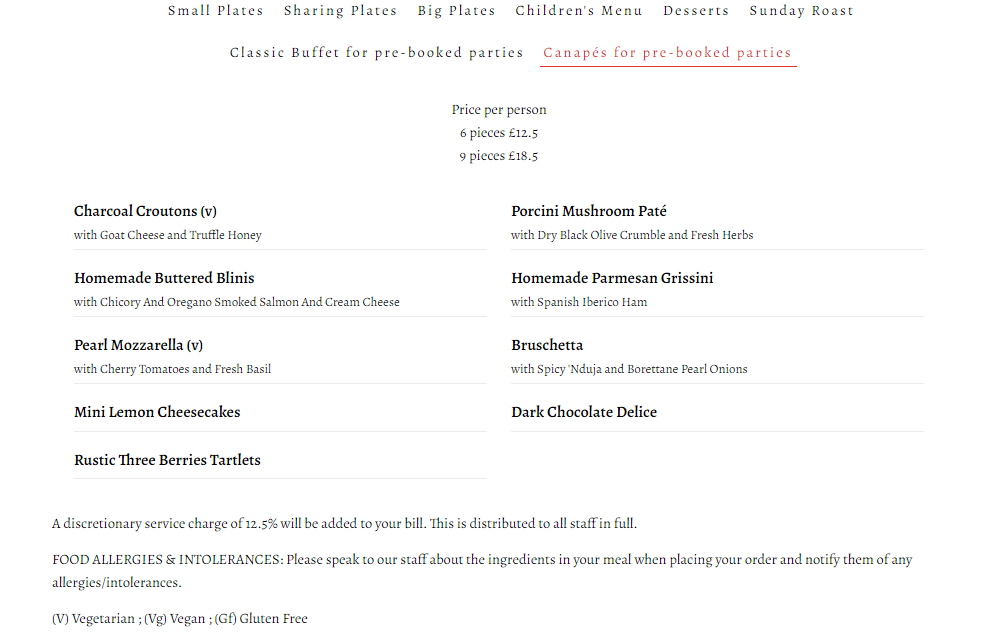Click the Bruschetta menu heading
The width and height of the screenshot is (997, 635).
tap(547, 345)
